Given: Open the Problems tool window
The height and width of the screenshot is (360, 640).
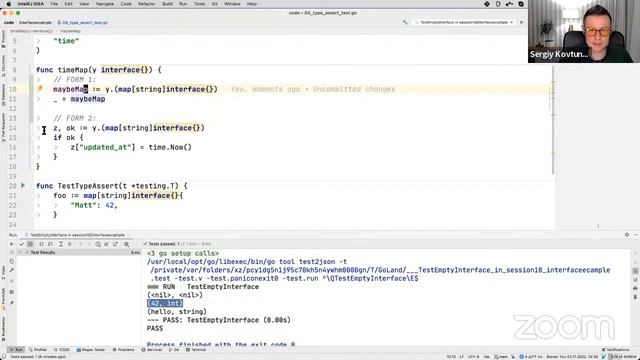Looking at the screenshot, I should 124,350.
